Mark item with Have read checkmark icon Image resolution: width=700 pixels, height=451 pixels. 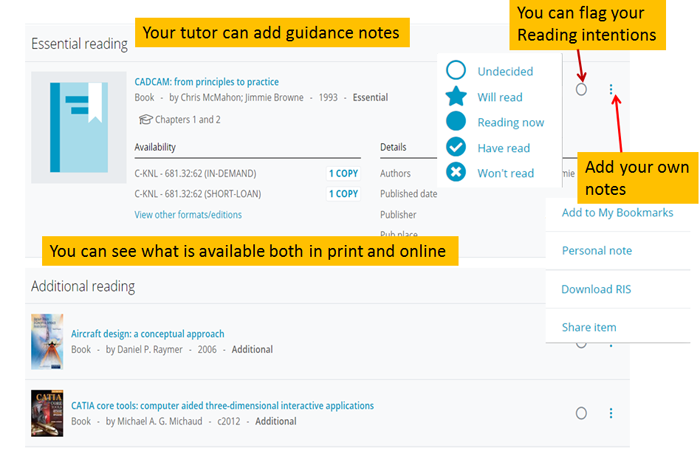click(456, 147)
